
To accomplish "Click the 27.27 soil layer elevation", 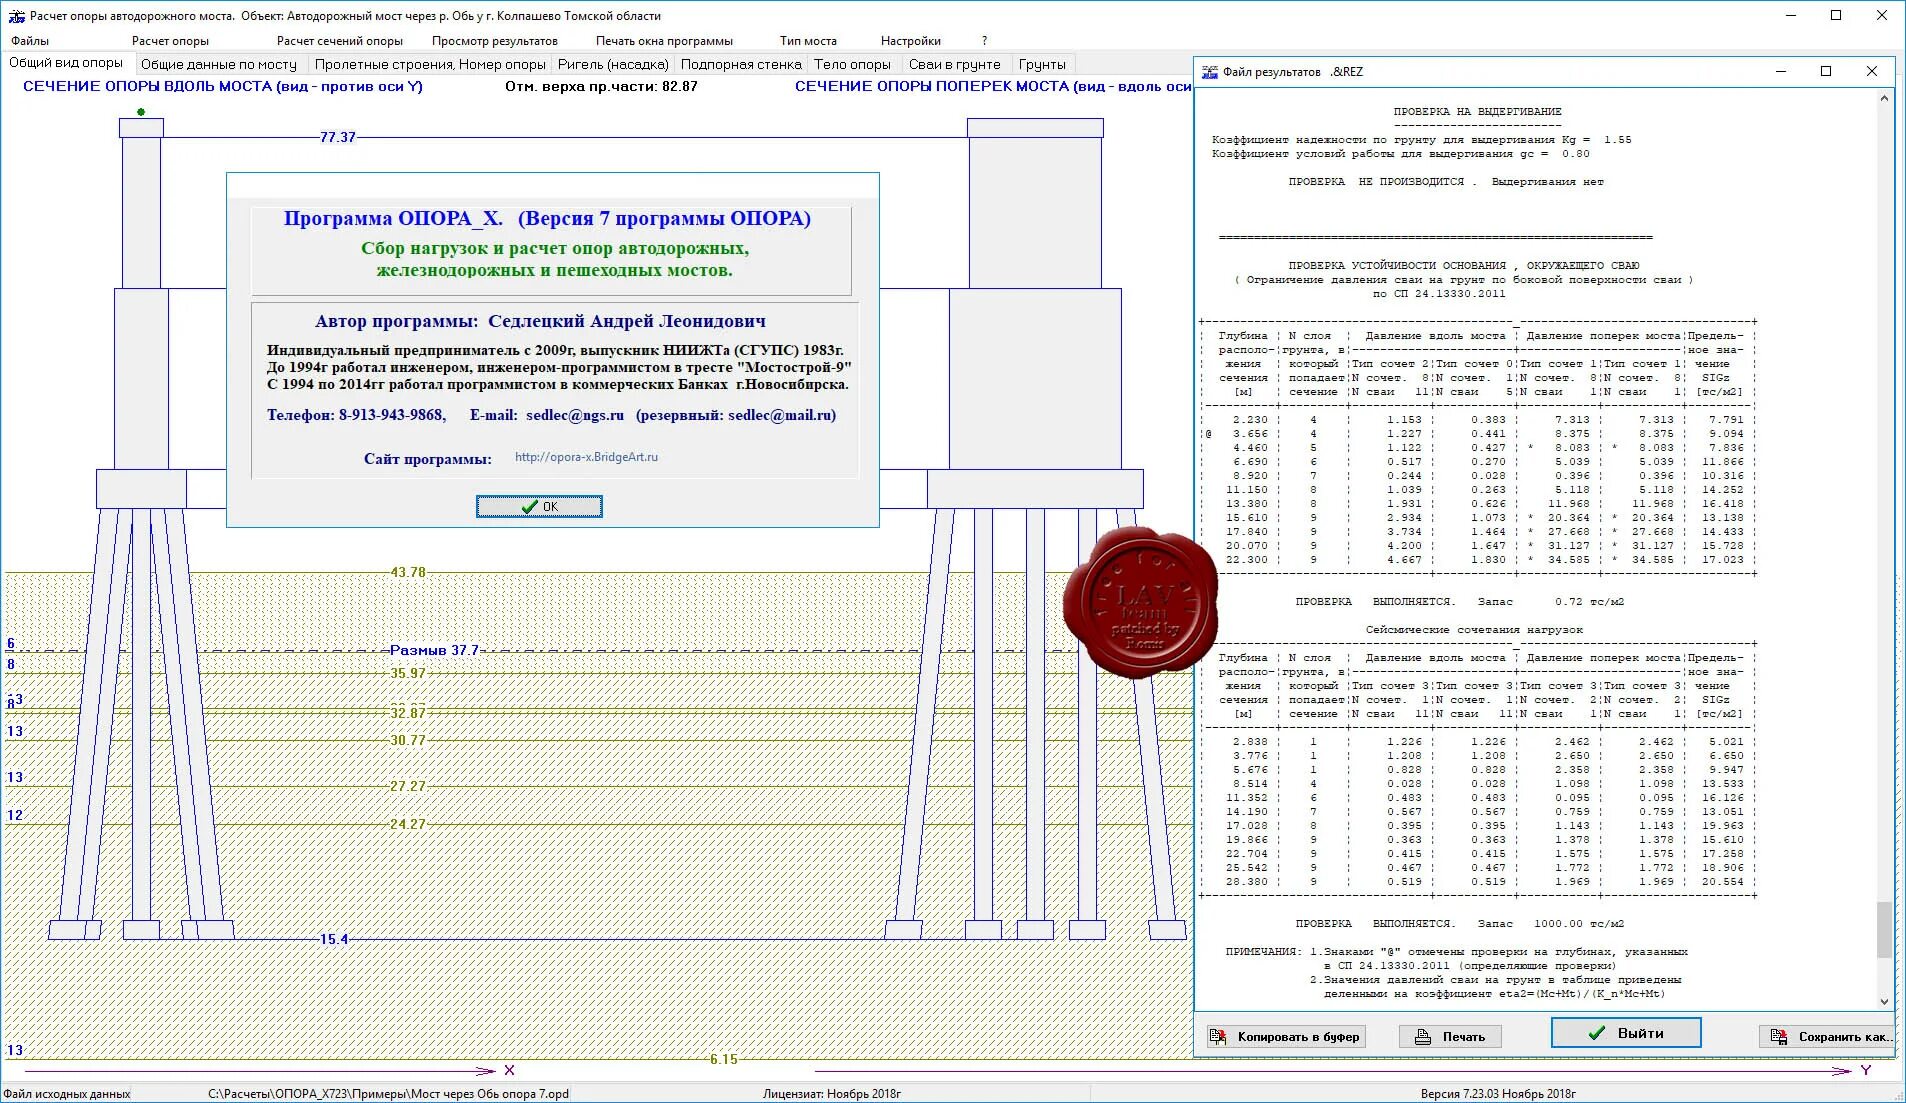I will [408, 786].
